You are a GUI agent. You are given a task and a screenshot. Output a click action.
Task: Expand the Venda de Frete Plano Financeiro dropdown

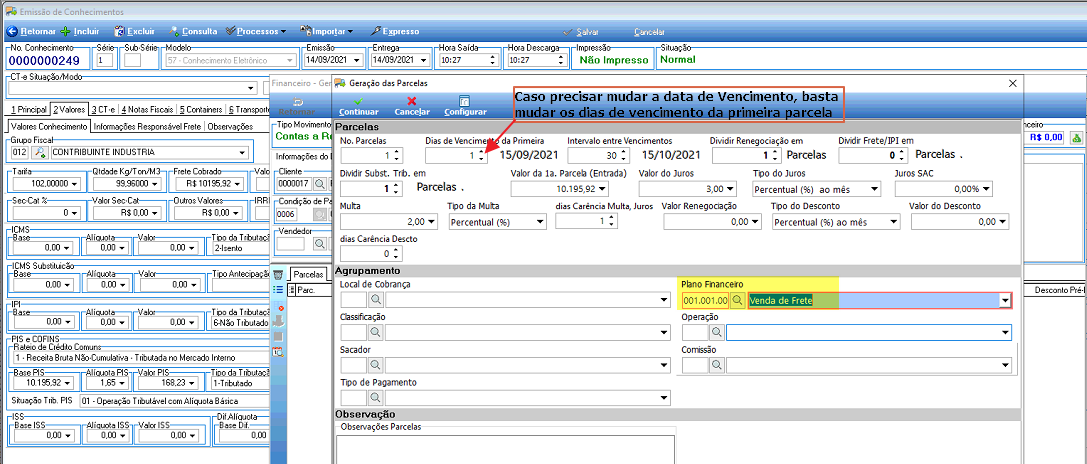tap(1005, 300)
